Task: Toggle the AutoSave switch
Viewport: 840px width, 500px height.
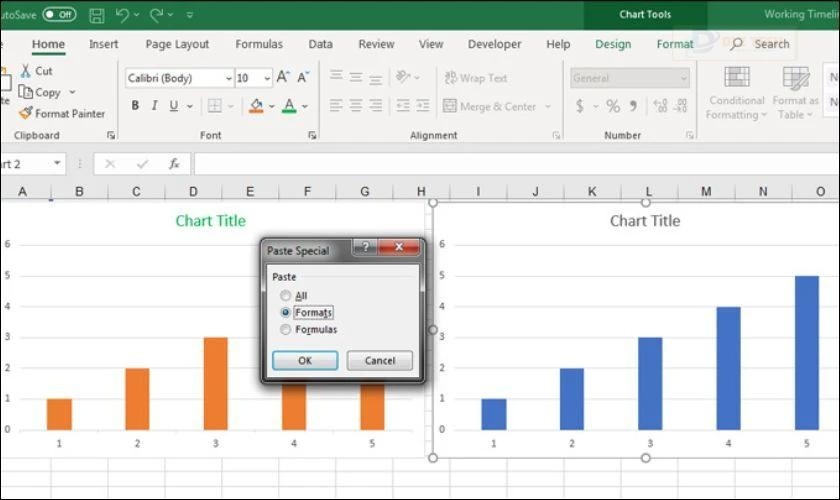Action: click(x=59, y=15)
